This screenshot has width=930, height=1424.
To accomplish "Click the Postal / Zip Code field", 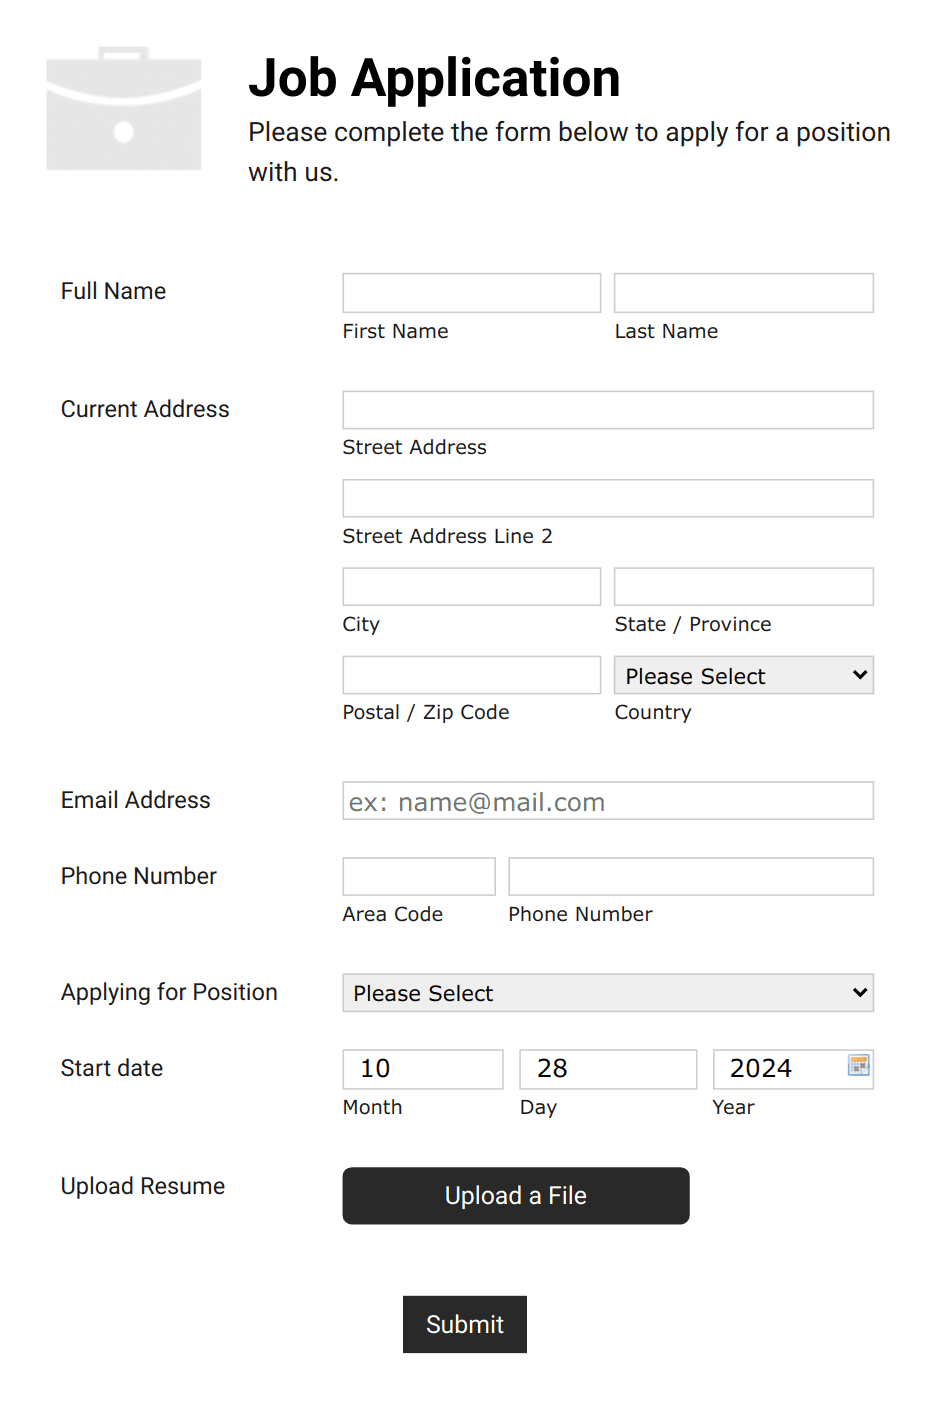I will click(x=470, y=674).
